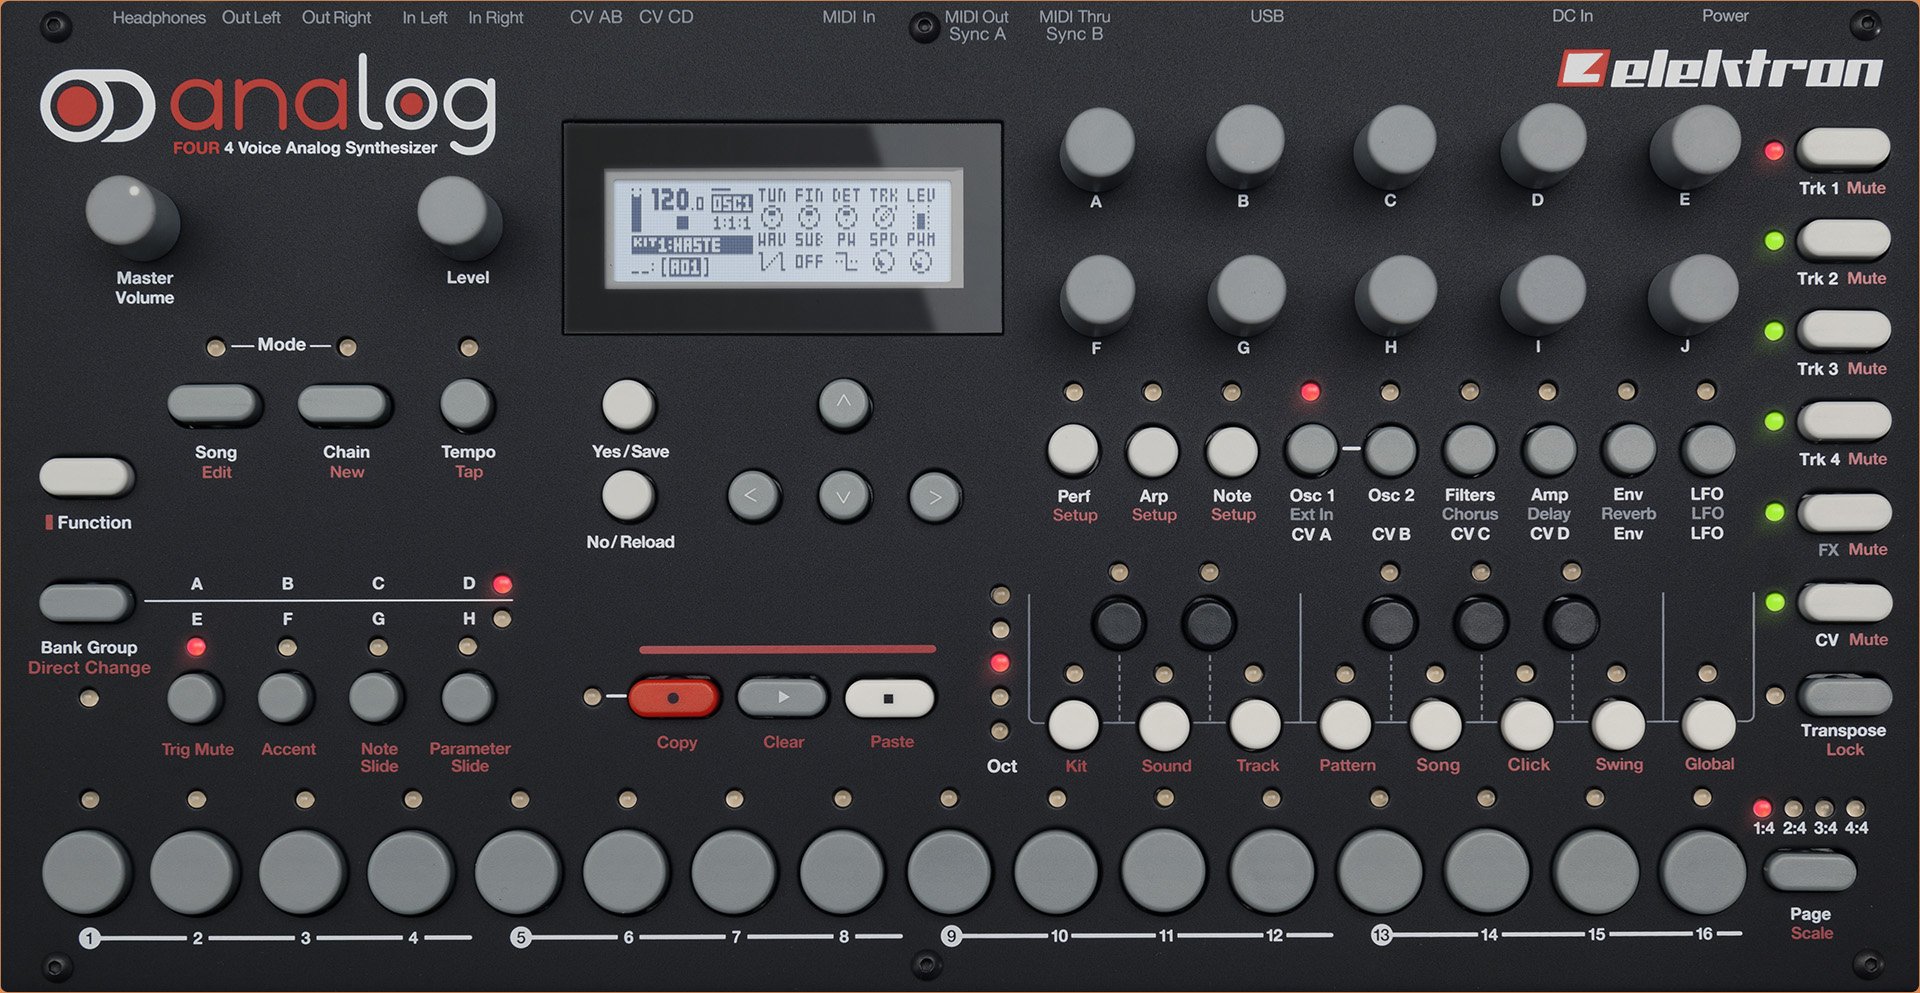This screenshot has height=993, width=1920.
Task: Toggle Trk 4 Mute button
Action: click(x=1843, y=421)
